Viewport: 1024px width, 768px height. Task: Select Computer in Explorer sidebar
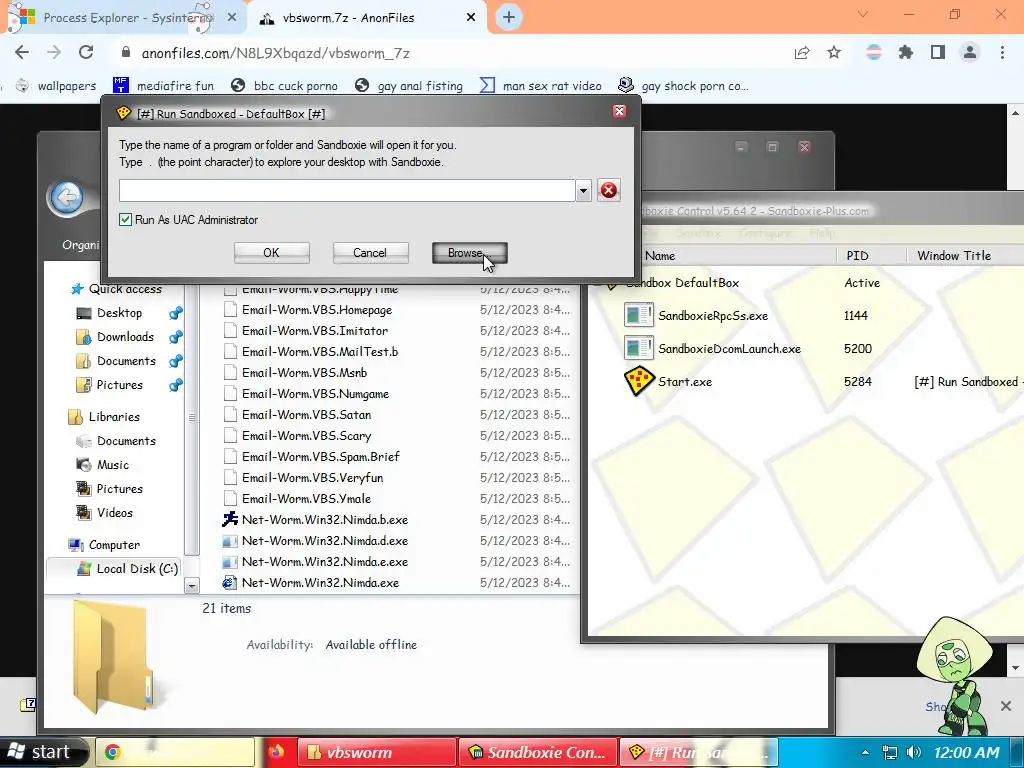(104, 545)
